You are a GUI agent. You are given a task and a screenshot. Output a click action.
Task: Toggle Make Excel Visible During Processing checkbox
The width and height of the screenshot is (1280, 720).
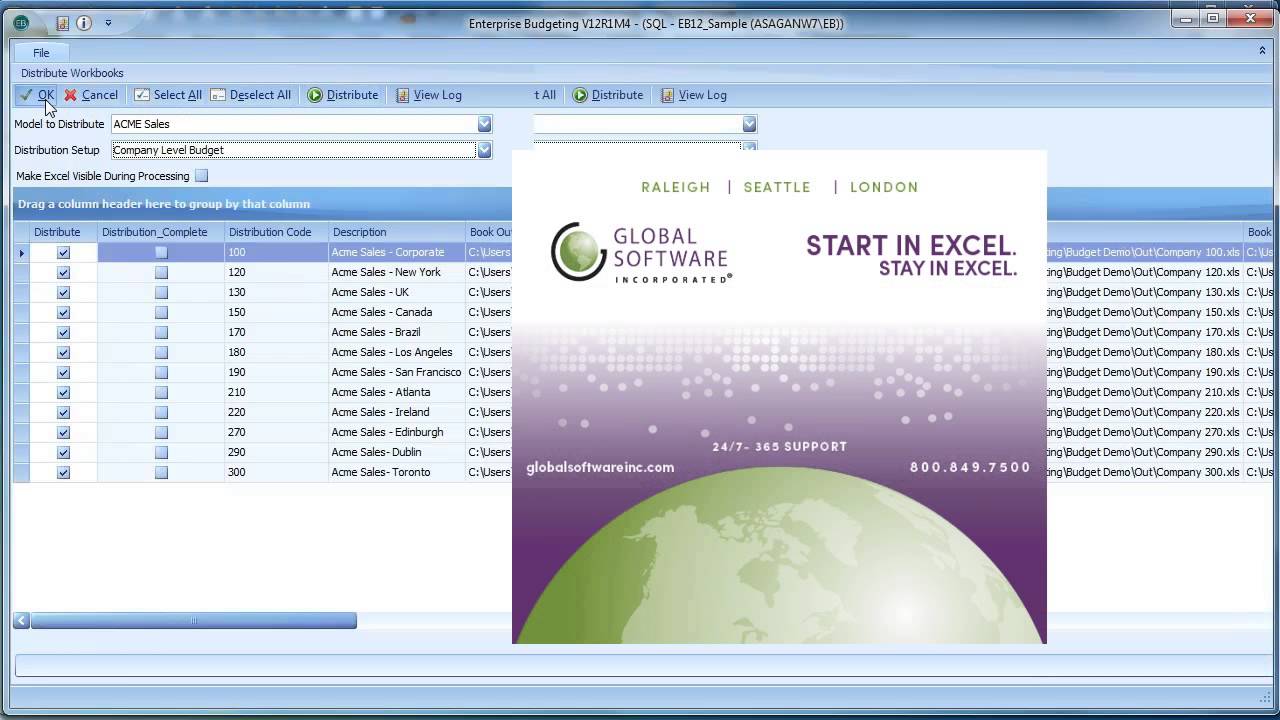point(202,176)
